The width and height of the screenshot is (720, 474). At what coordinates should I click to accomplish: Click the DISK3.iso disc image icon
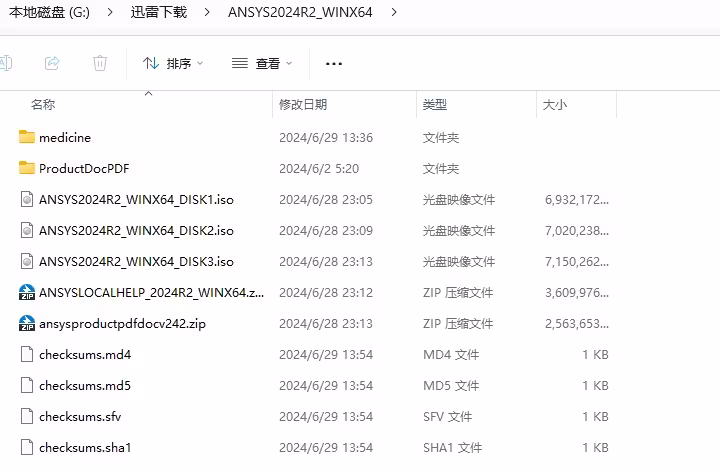pyautogui.click(x=27, y=261)
